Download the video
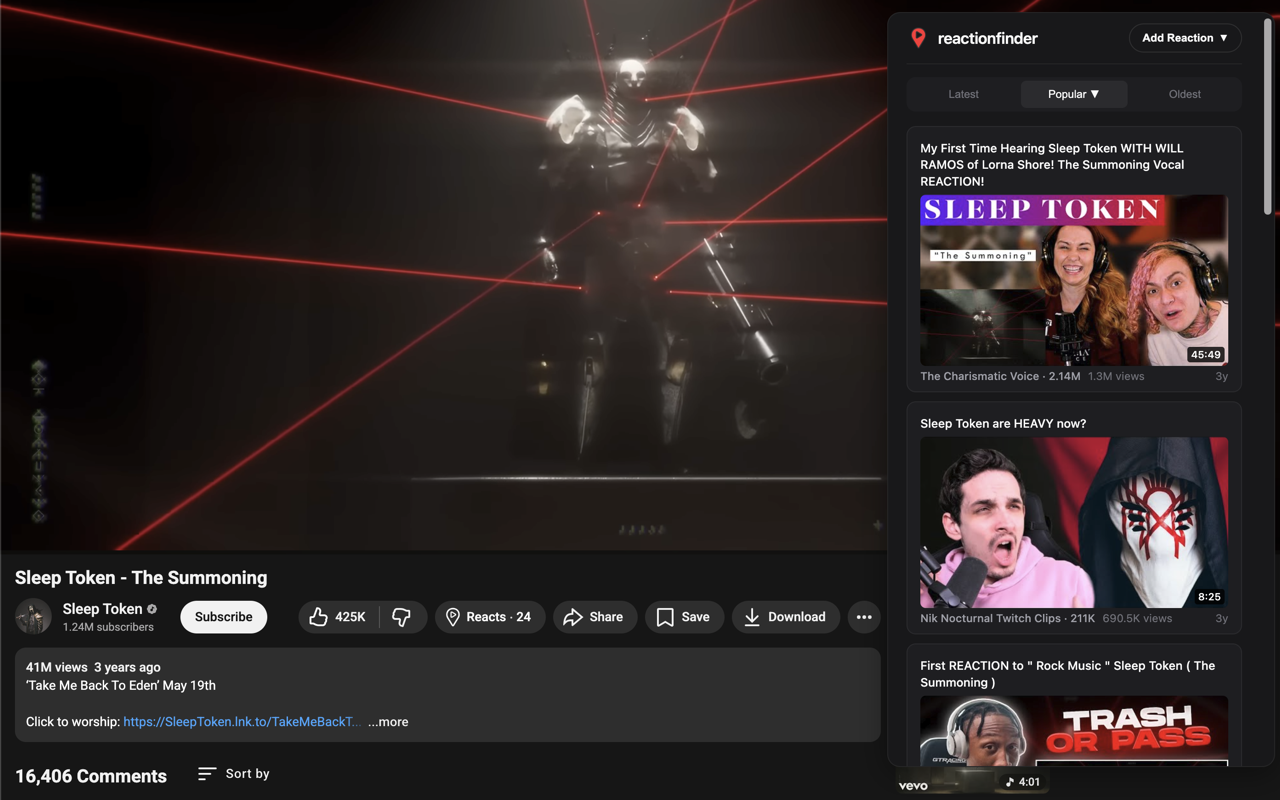This screenshot has height=800, width=1280. point(786,617)
